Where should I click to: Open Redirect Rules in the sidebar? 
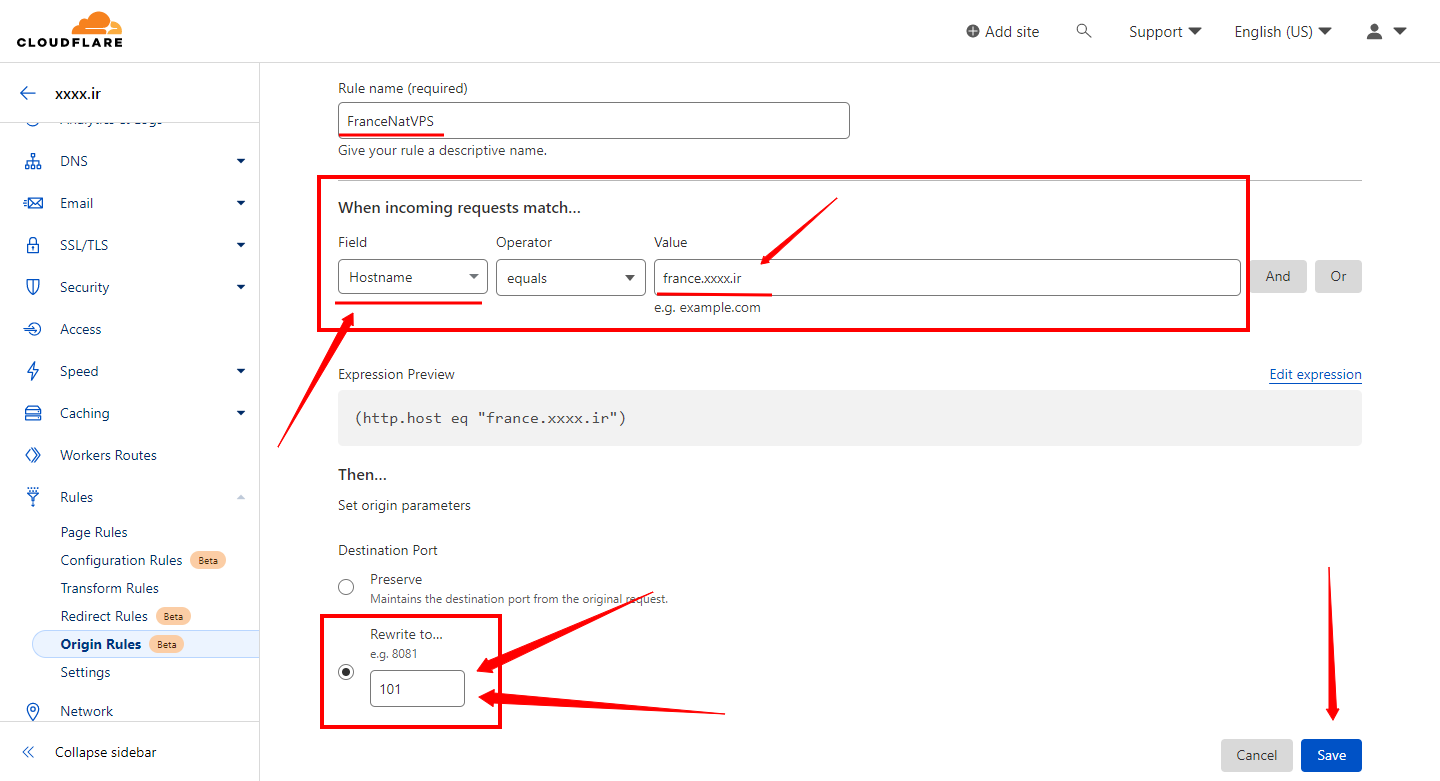point(104,616)
